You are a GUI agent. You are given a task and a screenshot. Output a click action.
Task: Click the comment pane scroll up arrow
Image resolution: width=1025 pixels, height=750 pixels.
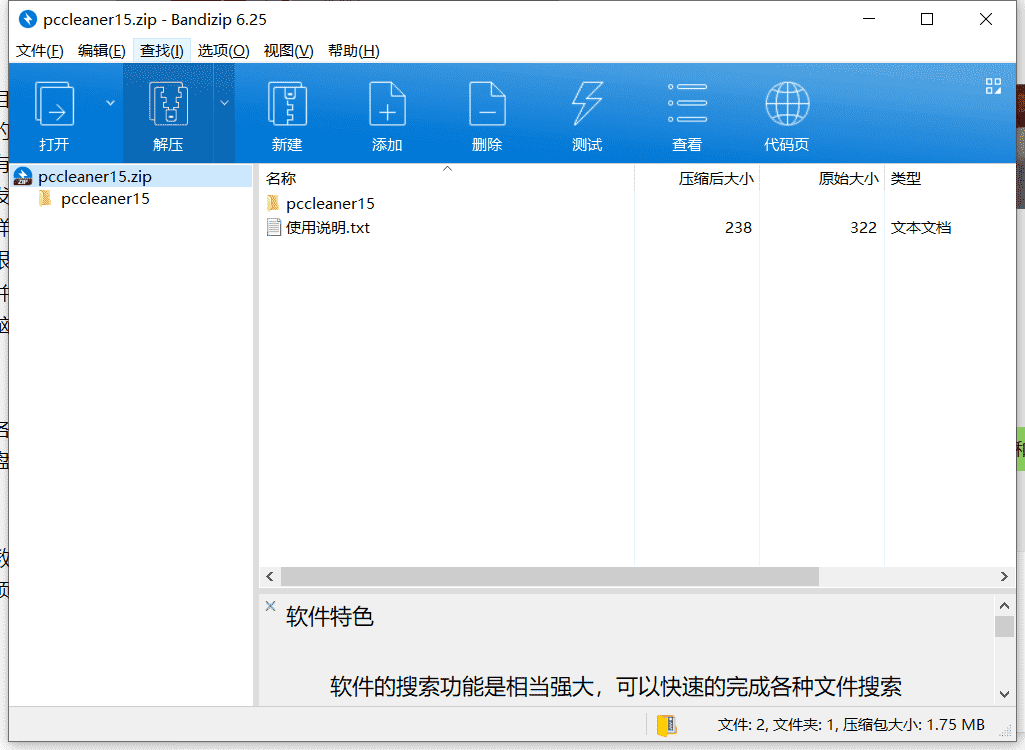(1004, 605)
